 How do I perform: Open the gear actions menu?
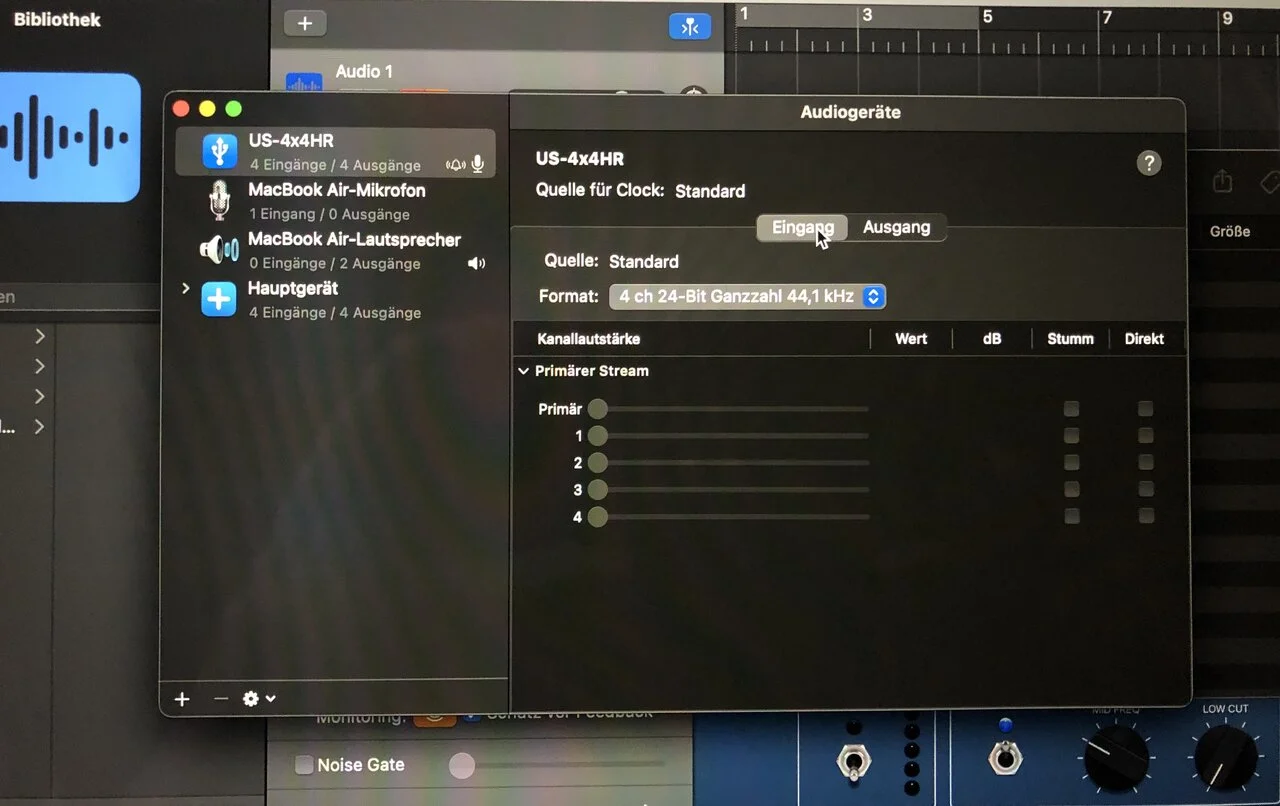[x=259, y=699]
